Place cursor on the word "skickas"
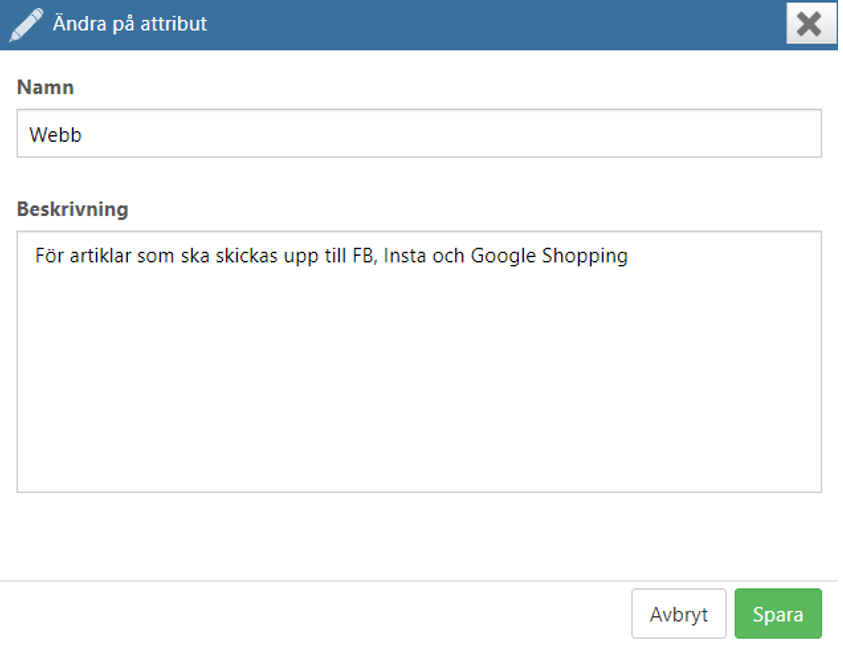This screenshot has width=843, height=646. point(246,256)
